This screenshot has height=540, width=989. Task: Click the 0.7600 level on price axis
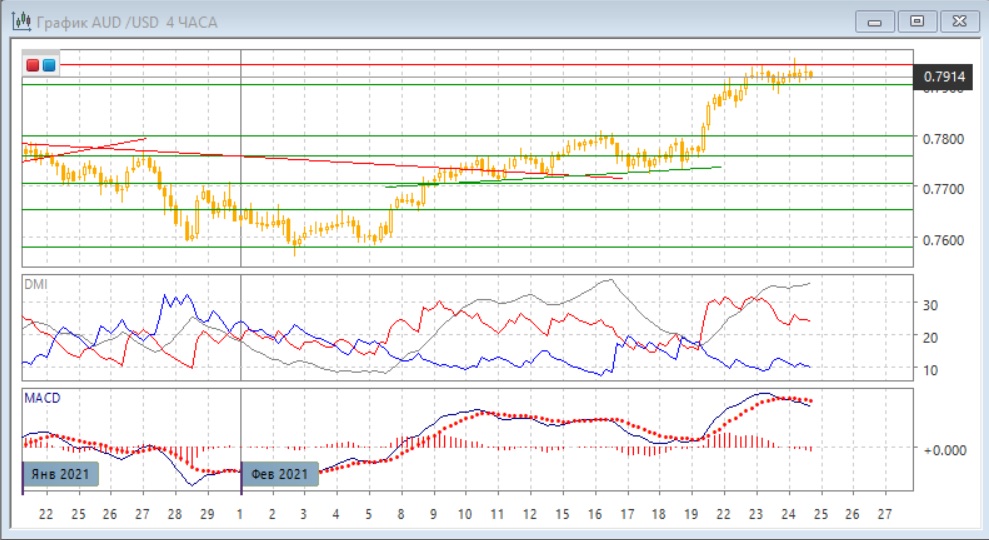click(x=944, y=240)
